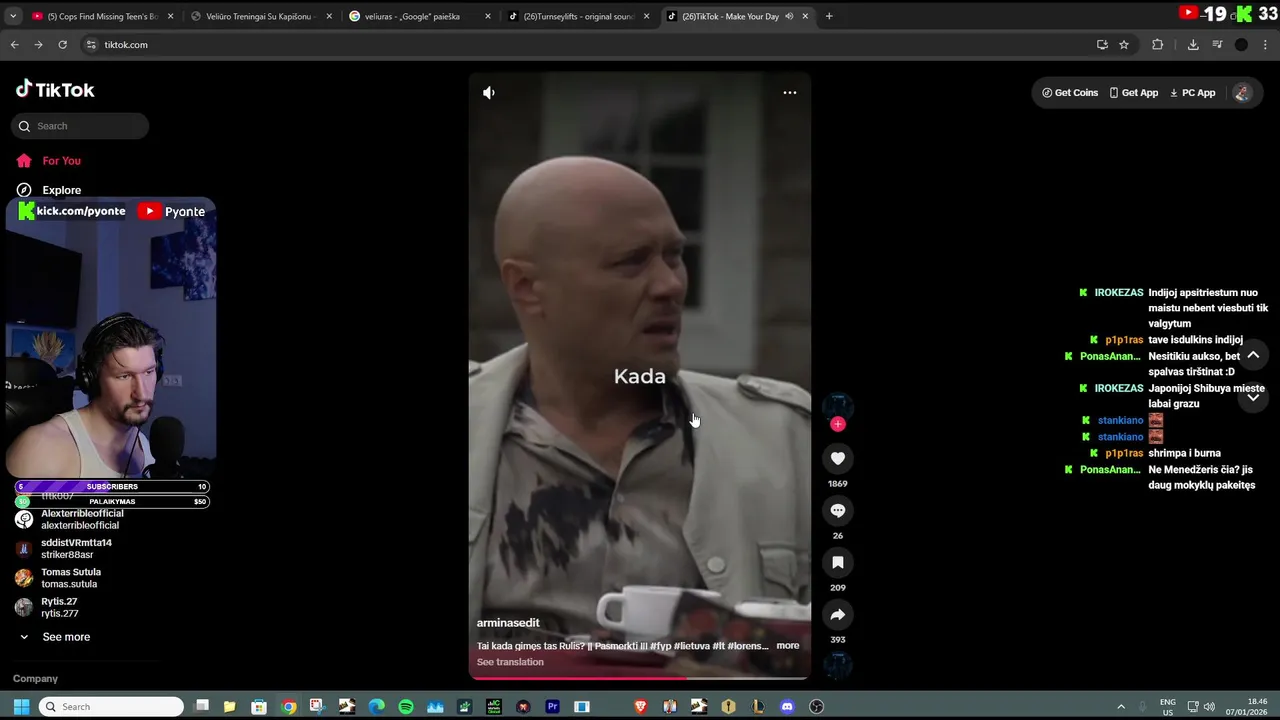Open the media control icon in toolbar
The height and width of the screenshot is (720, 1280).
1217,45
